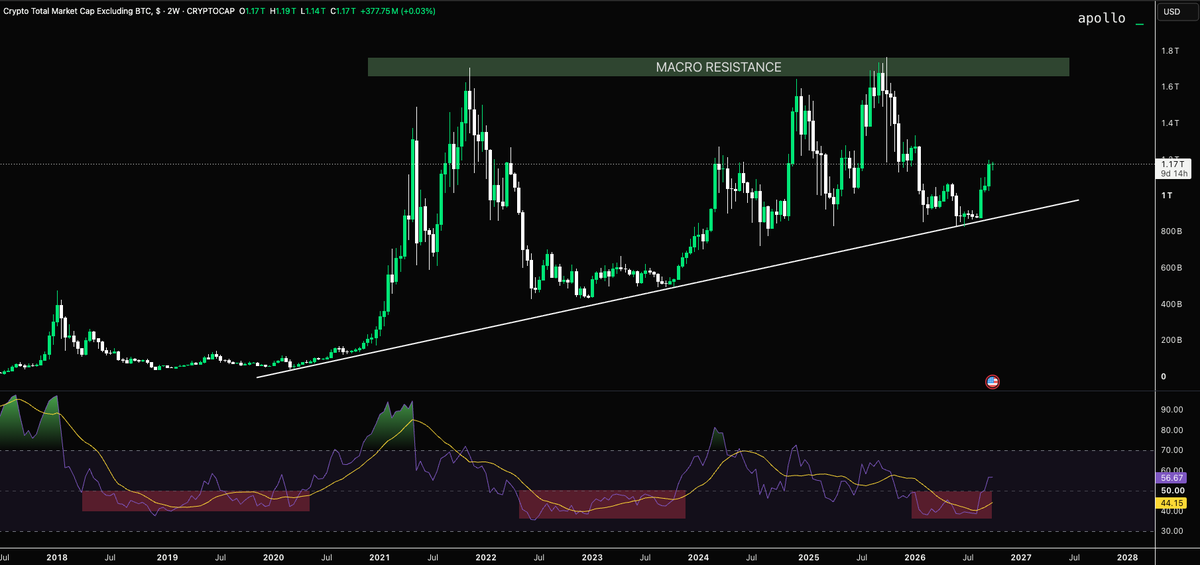Click the 1.8T price axis label
Screen dimensions: 1200x565
pyautogui.click(x=1168, y=51)
